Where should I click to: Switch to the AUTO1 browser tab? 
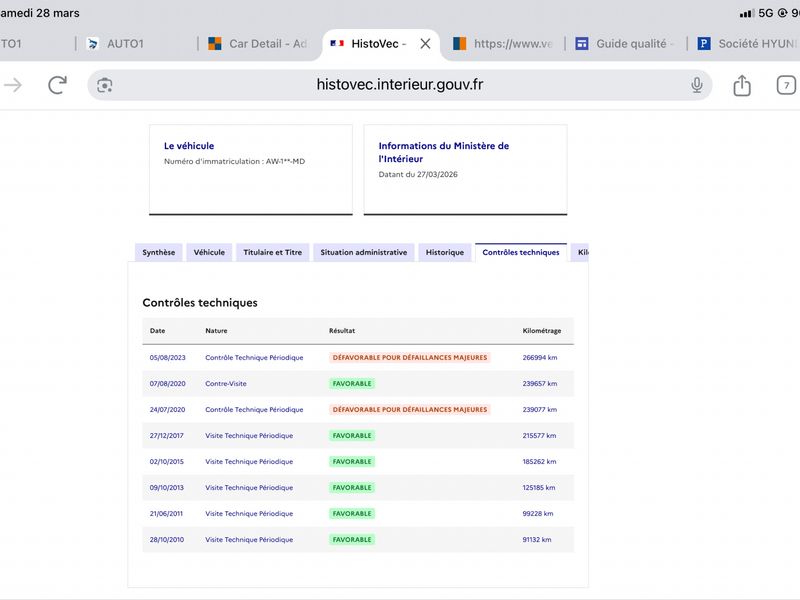pyautogui.click(x=127, y=44)
